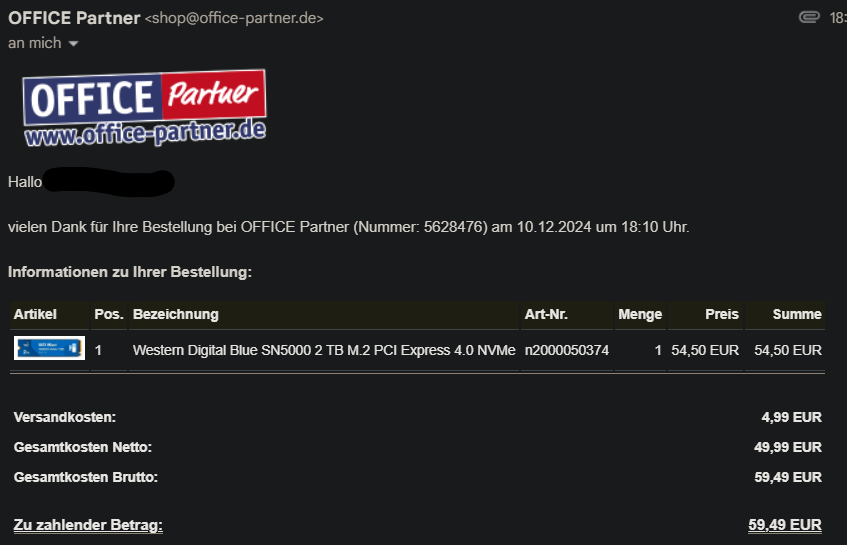Image resolution: width=847 pixels, height=545 pixels.
Task: Click the order confirmation sentence with Nummer 5628476
Action: click(348, 227)
